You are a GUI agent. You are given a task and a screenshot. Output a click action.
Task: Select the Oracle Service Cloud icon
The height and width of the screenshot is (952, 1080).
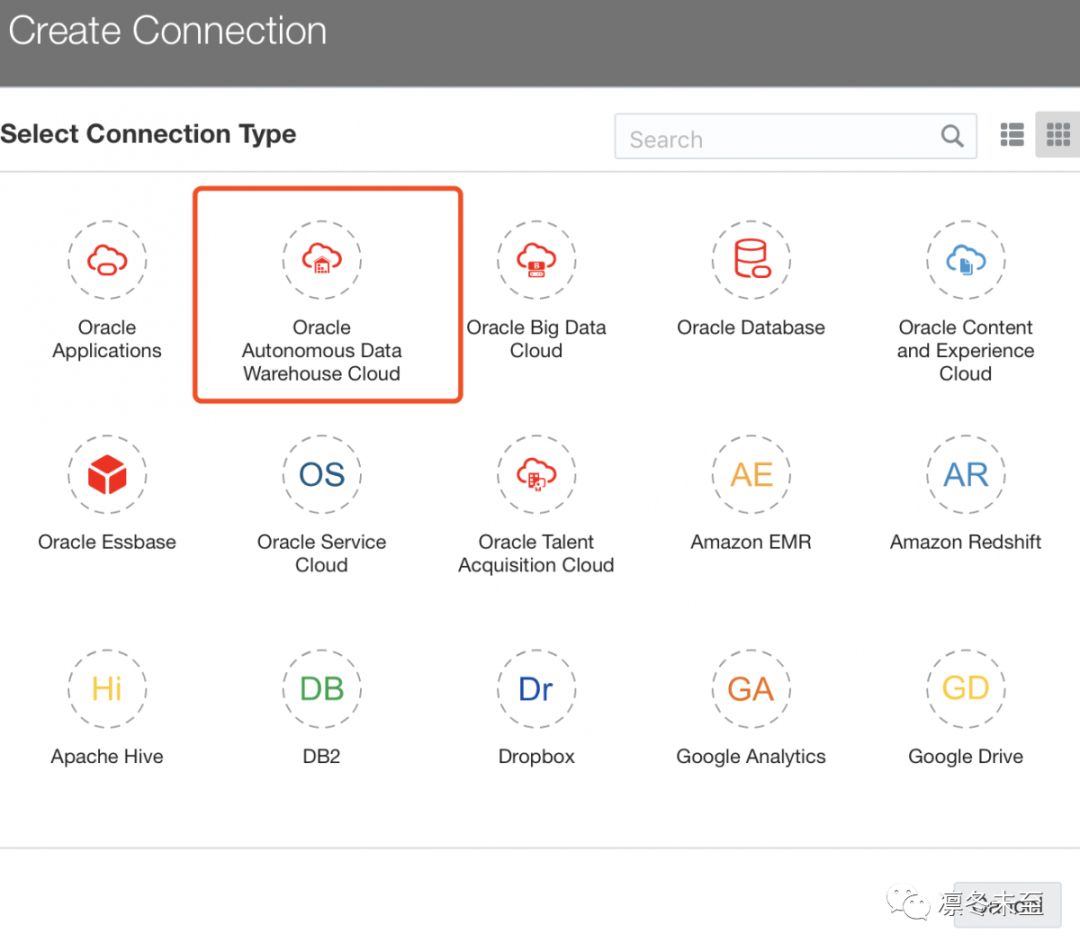click(x=322, y=475)
